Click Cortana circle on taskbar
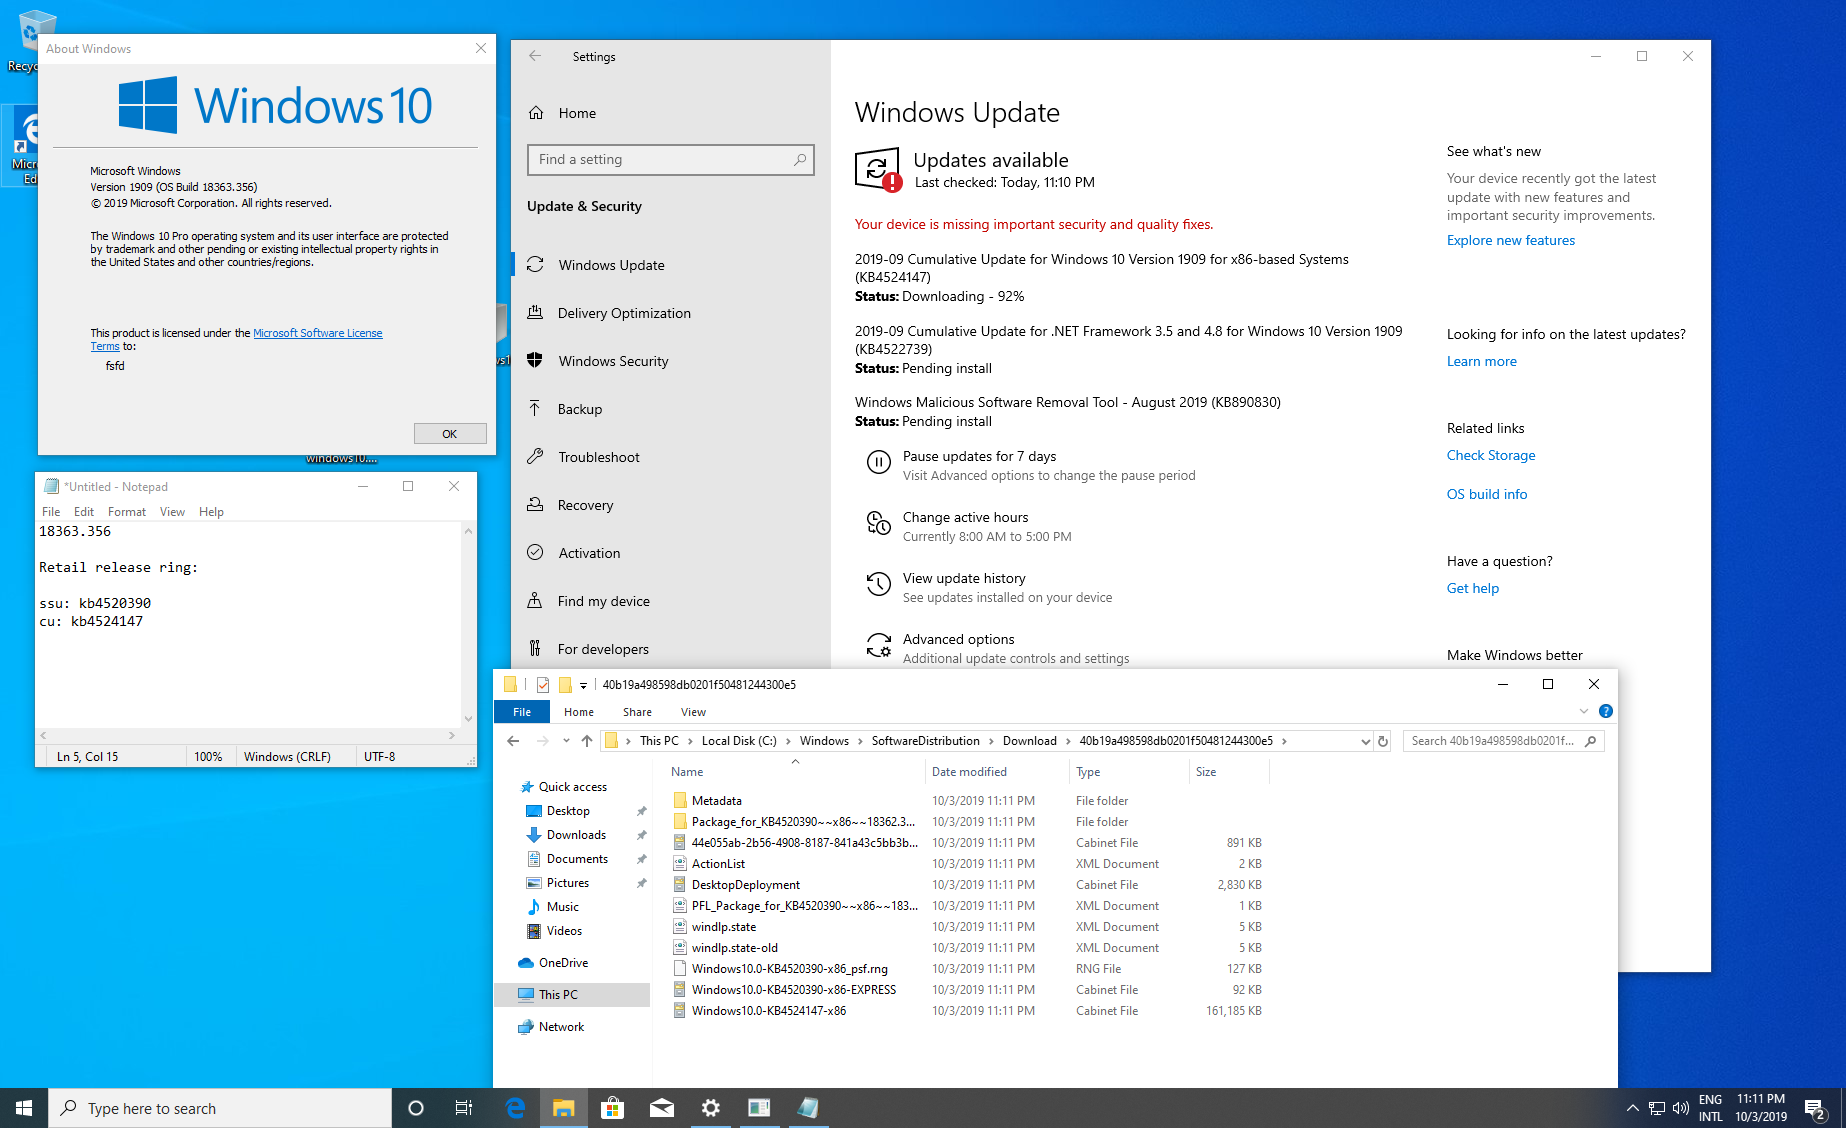 click(x=416, y=1108)
